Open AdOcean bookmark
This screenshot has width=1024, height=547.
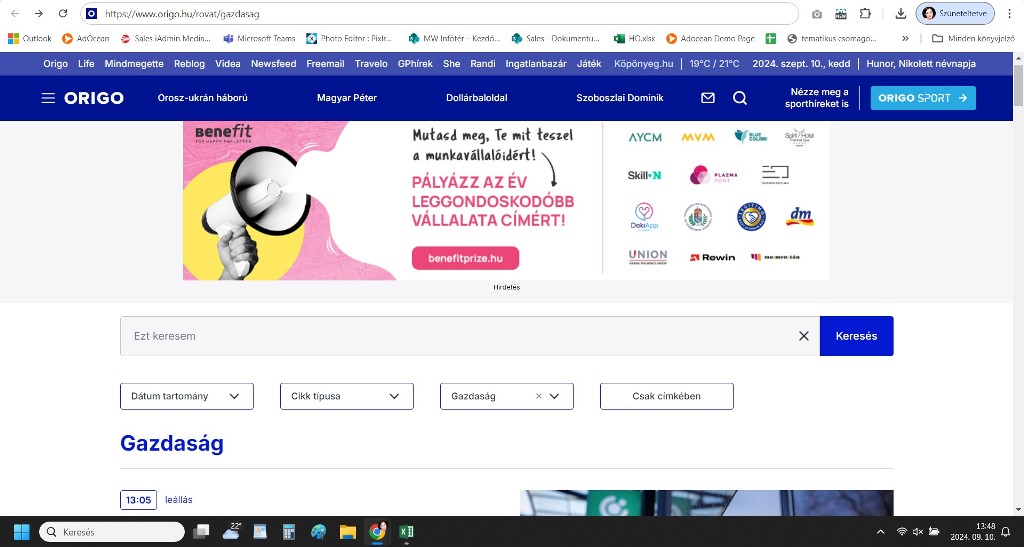tap(86, 39)
